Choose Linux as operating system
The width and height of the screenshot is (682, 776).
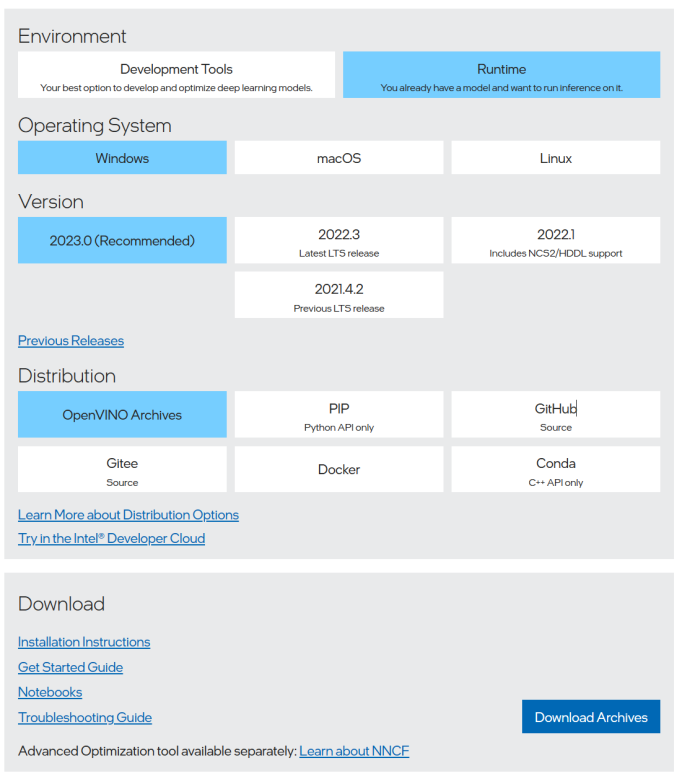556,157
